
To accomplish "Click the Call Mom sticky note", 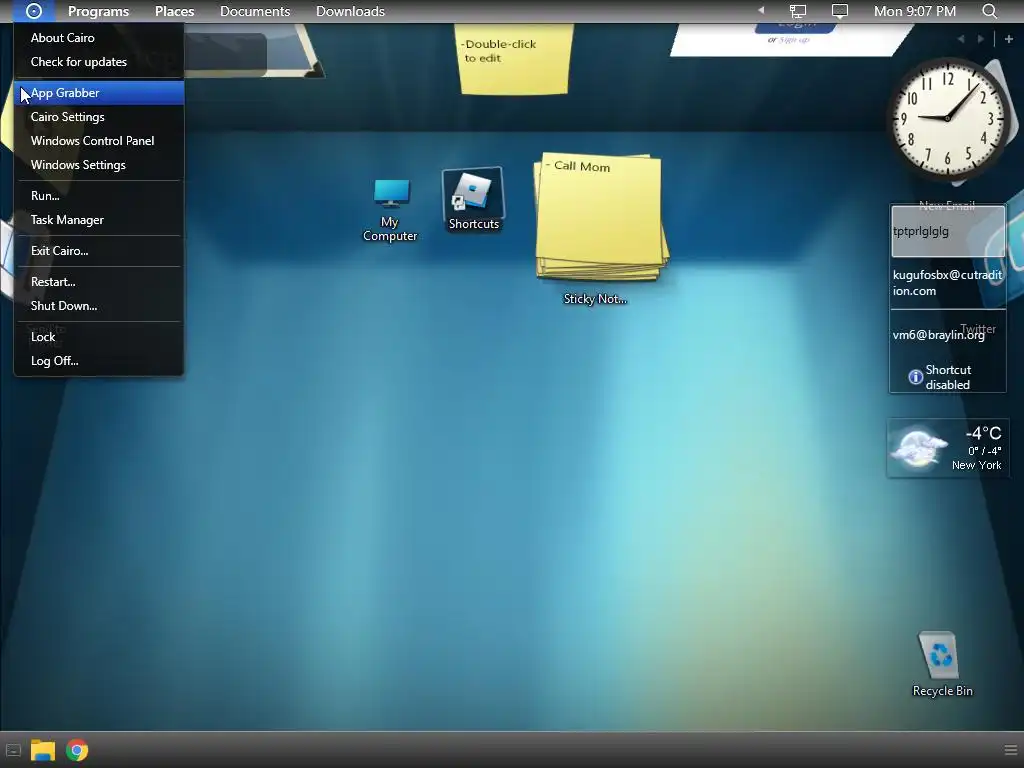I will pos(600,217).
